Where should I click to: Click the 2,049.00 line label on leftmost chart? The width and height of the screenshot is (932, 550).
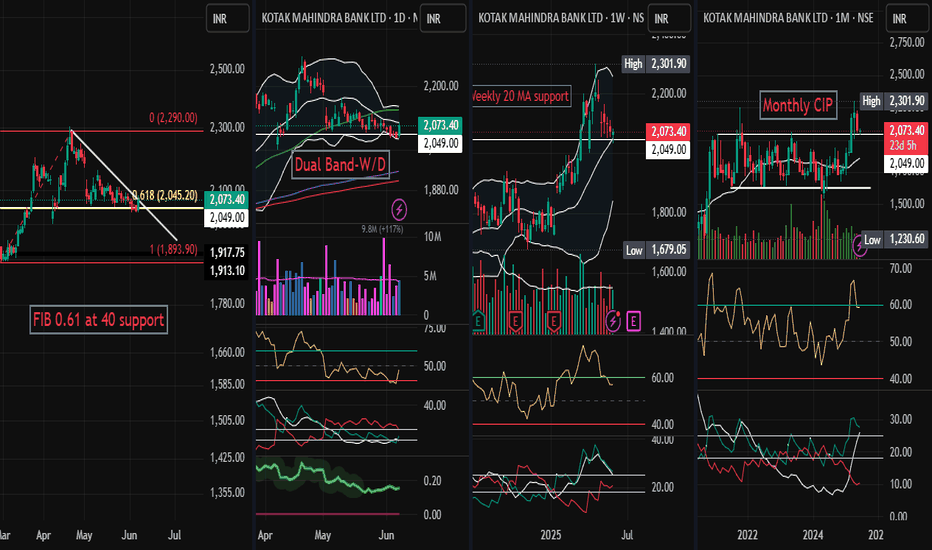(x=226, y=218)
